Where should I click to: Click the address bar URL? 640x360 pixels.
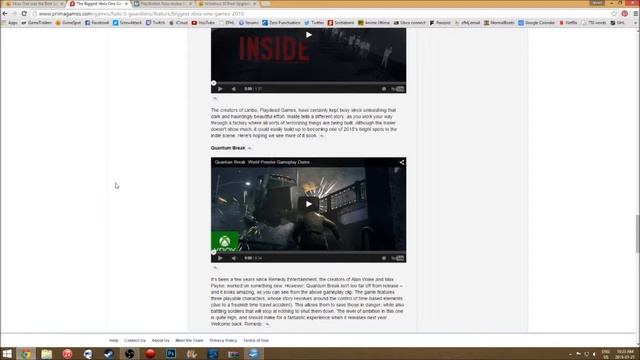(141, 13)
